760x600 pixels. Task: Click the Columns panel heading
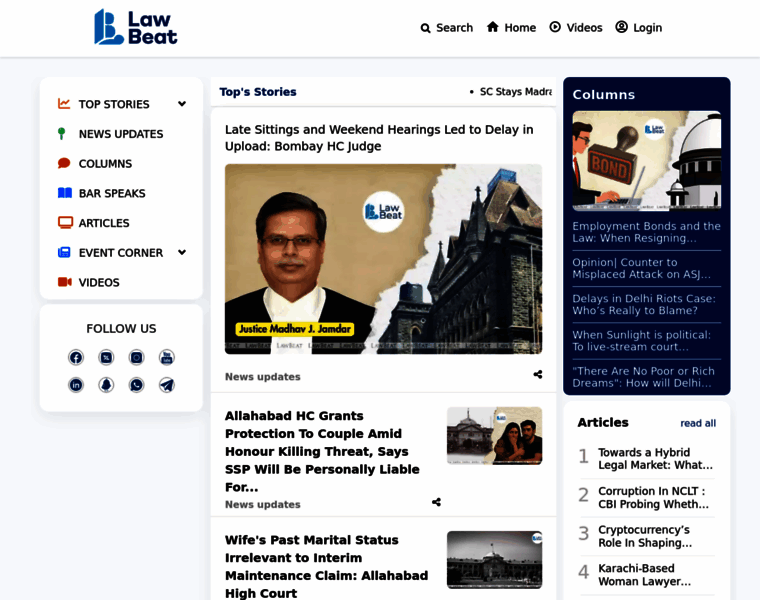pos(603,95)
